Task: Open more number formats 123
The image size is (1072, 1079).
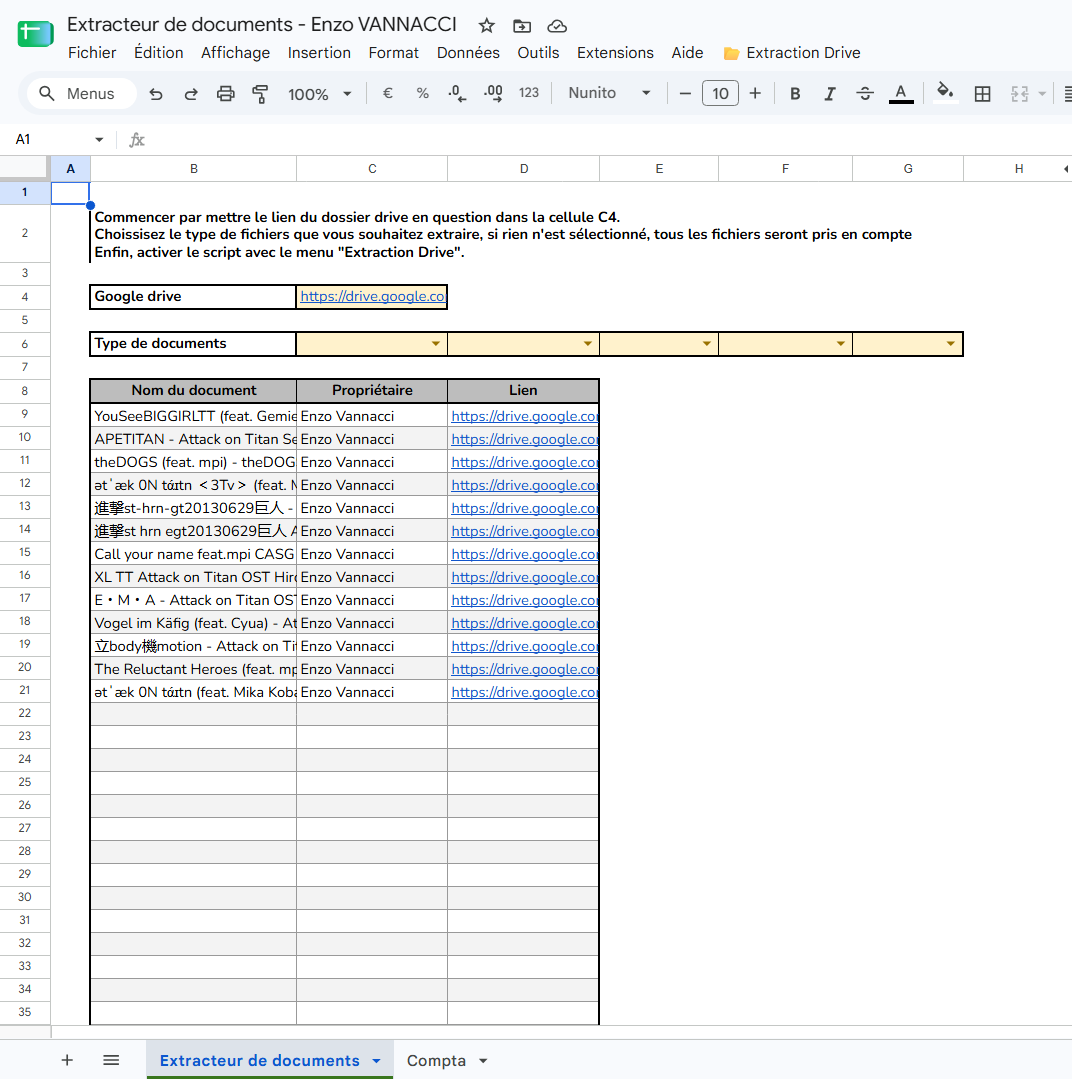Action: point(528,93)
